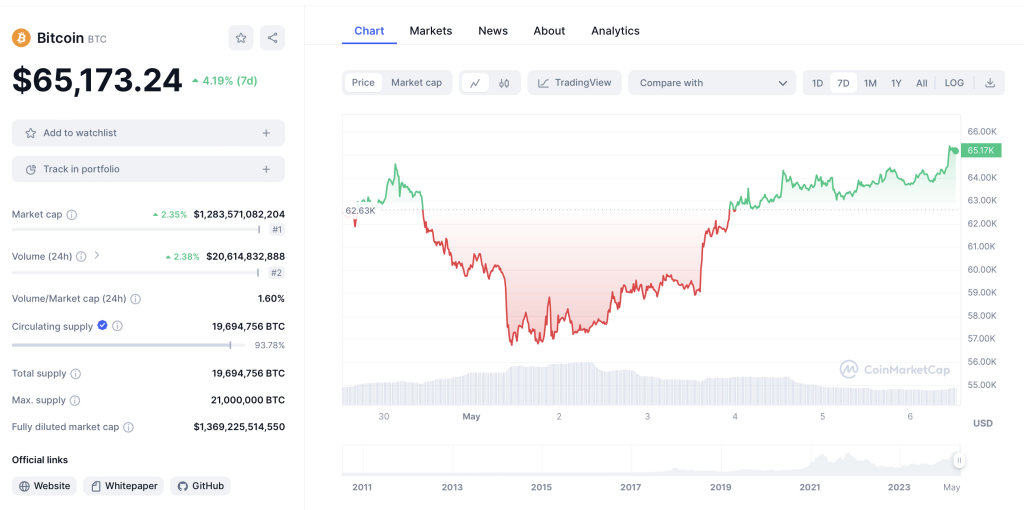Click the $1,283,571,082,204 market cap value

tap(239, 214)
